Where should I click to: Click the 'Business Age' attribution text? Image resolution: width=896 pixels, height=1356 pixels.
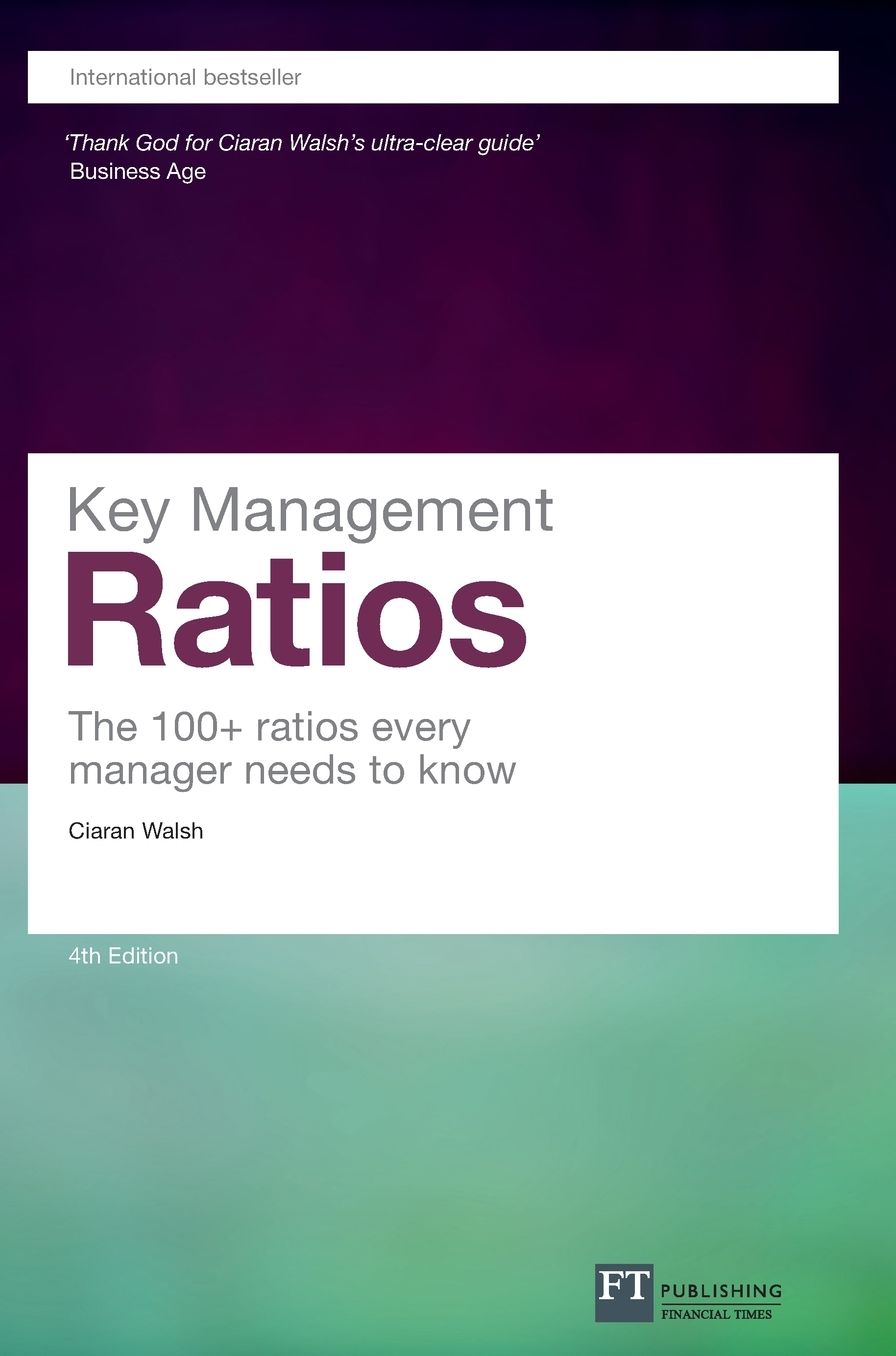coord(138,171)
